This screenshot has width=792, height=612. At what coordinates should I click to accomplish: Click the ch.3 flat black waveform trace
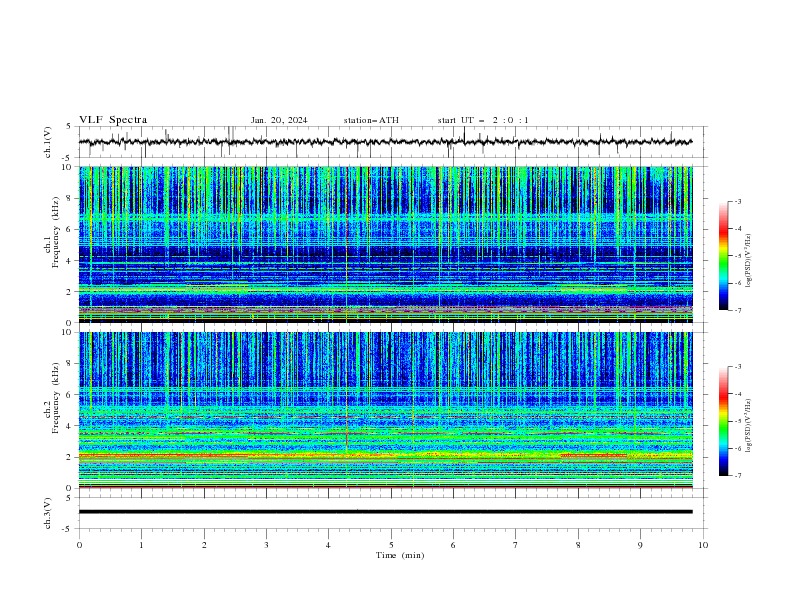coord(385,512)
